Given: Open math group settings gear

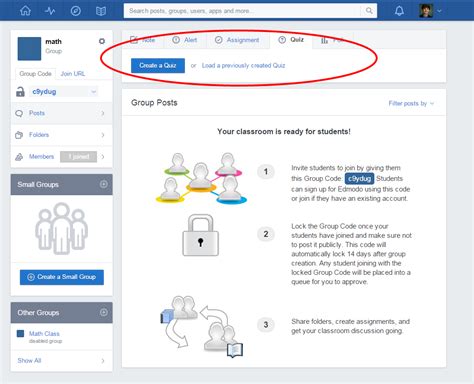Looking at the screenshot, I should tap(102, 41).
